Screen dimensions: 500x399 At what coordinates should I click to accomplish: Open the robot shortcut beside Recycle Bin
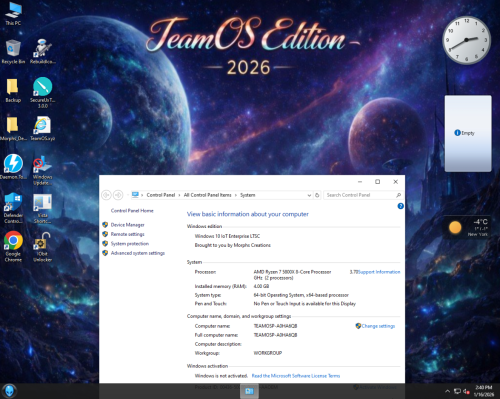42,52
